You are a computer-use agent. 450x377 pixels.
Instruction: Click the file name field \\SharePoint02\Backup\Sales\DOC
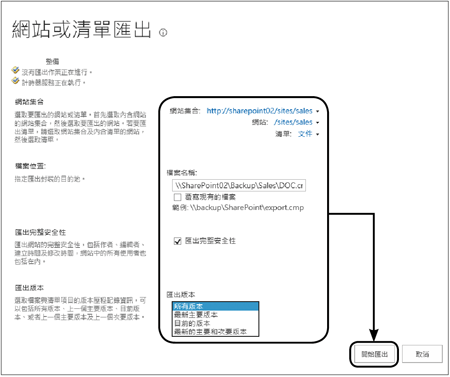(x=239, y=186)
